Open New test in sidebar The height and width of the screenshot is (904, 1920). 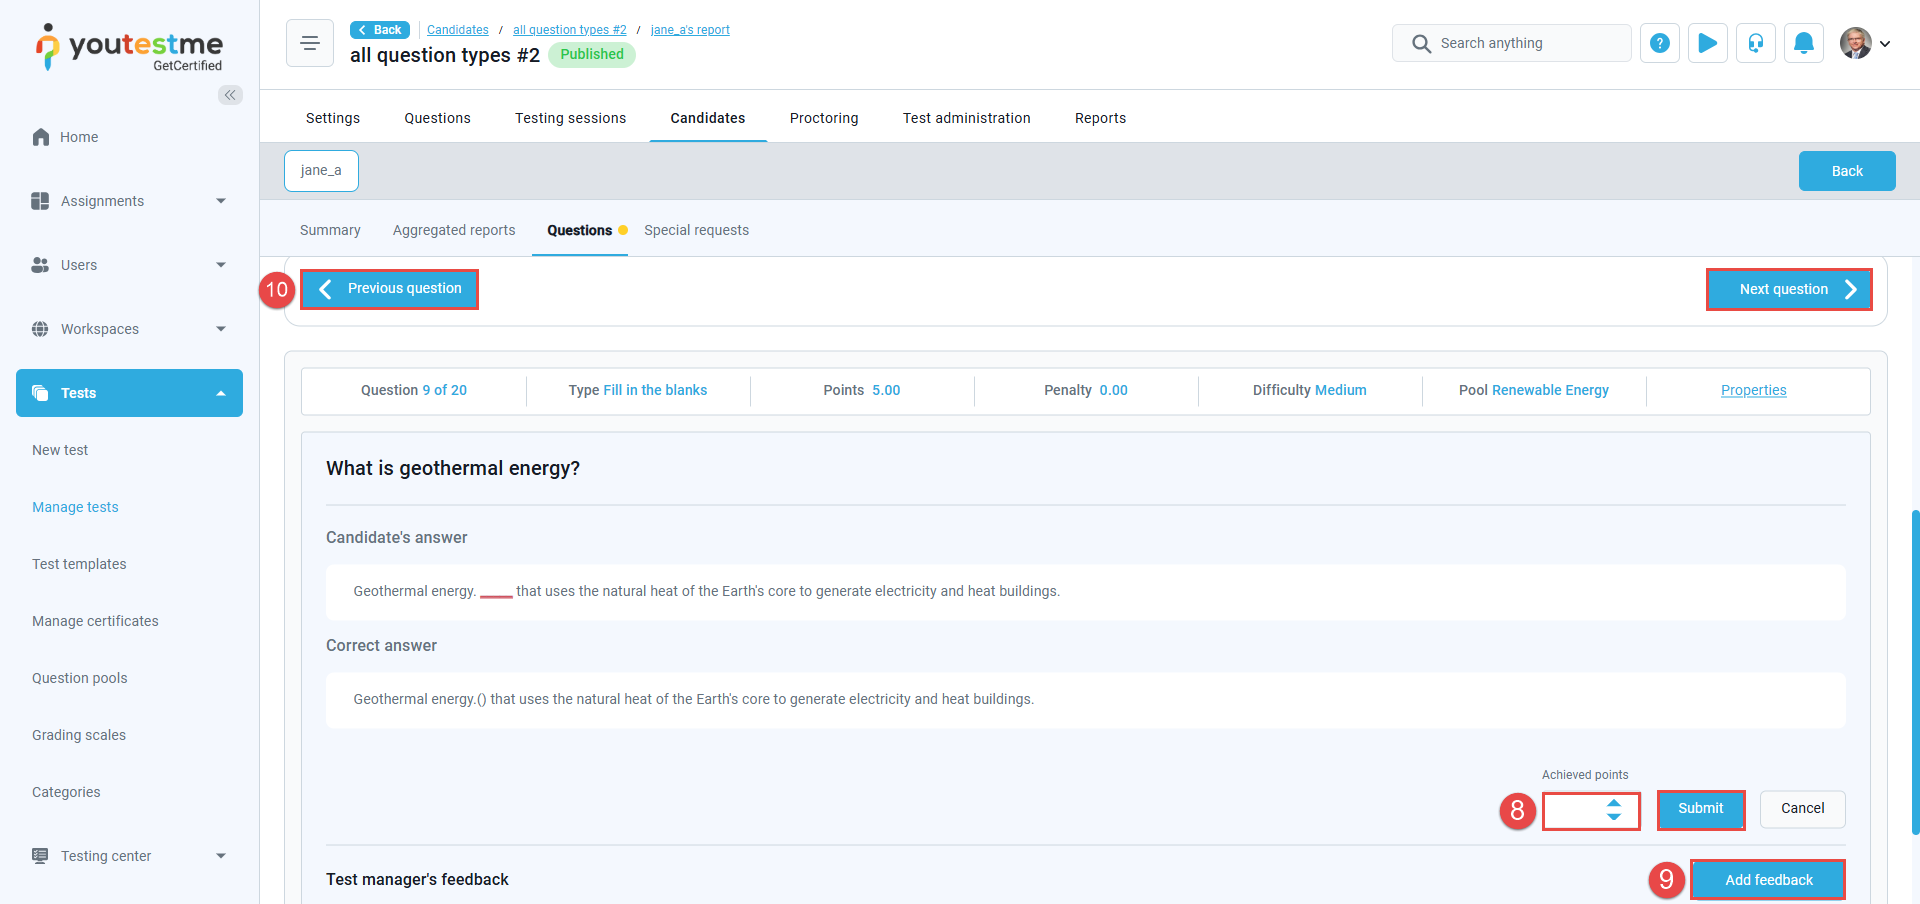point(60,450)
